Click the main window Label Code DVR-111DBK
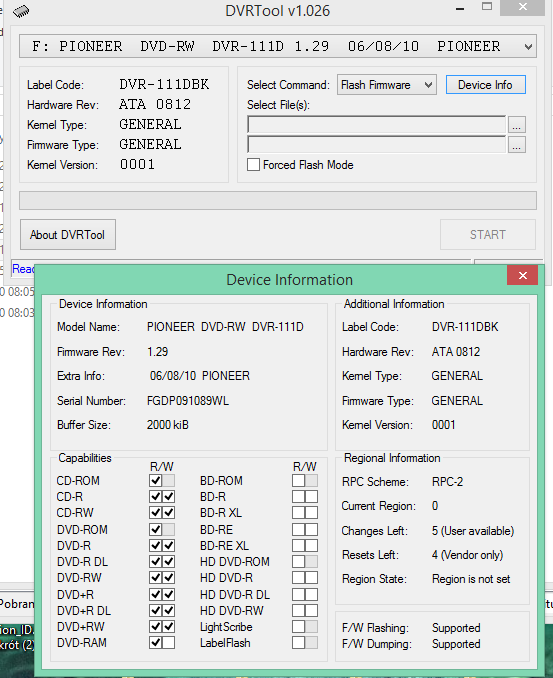This screenshot has height=678, width=553. click(164, 84)
